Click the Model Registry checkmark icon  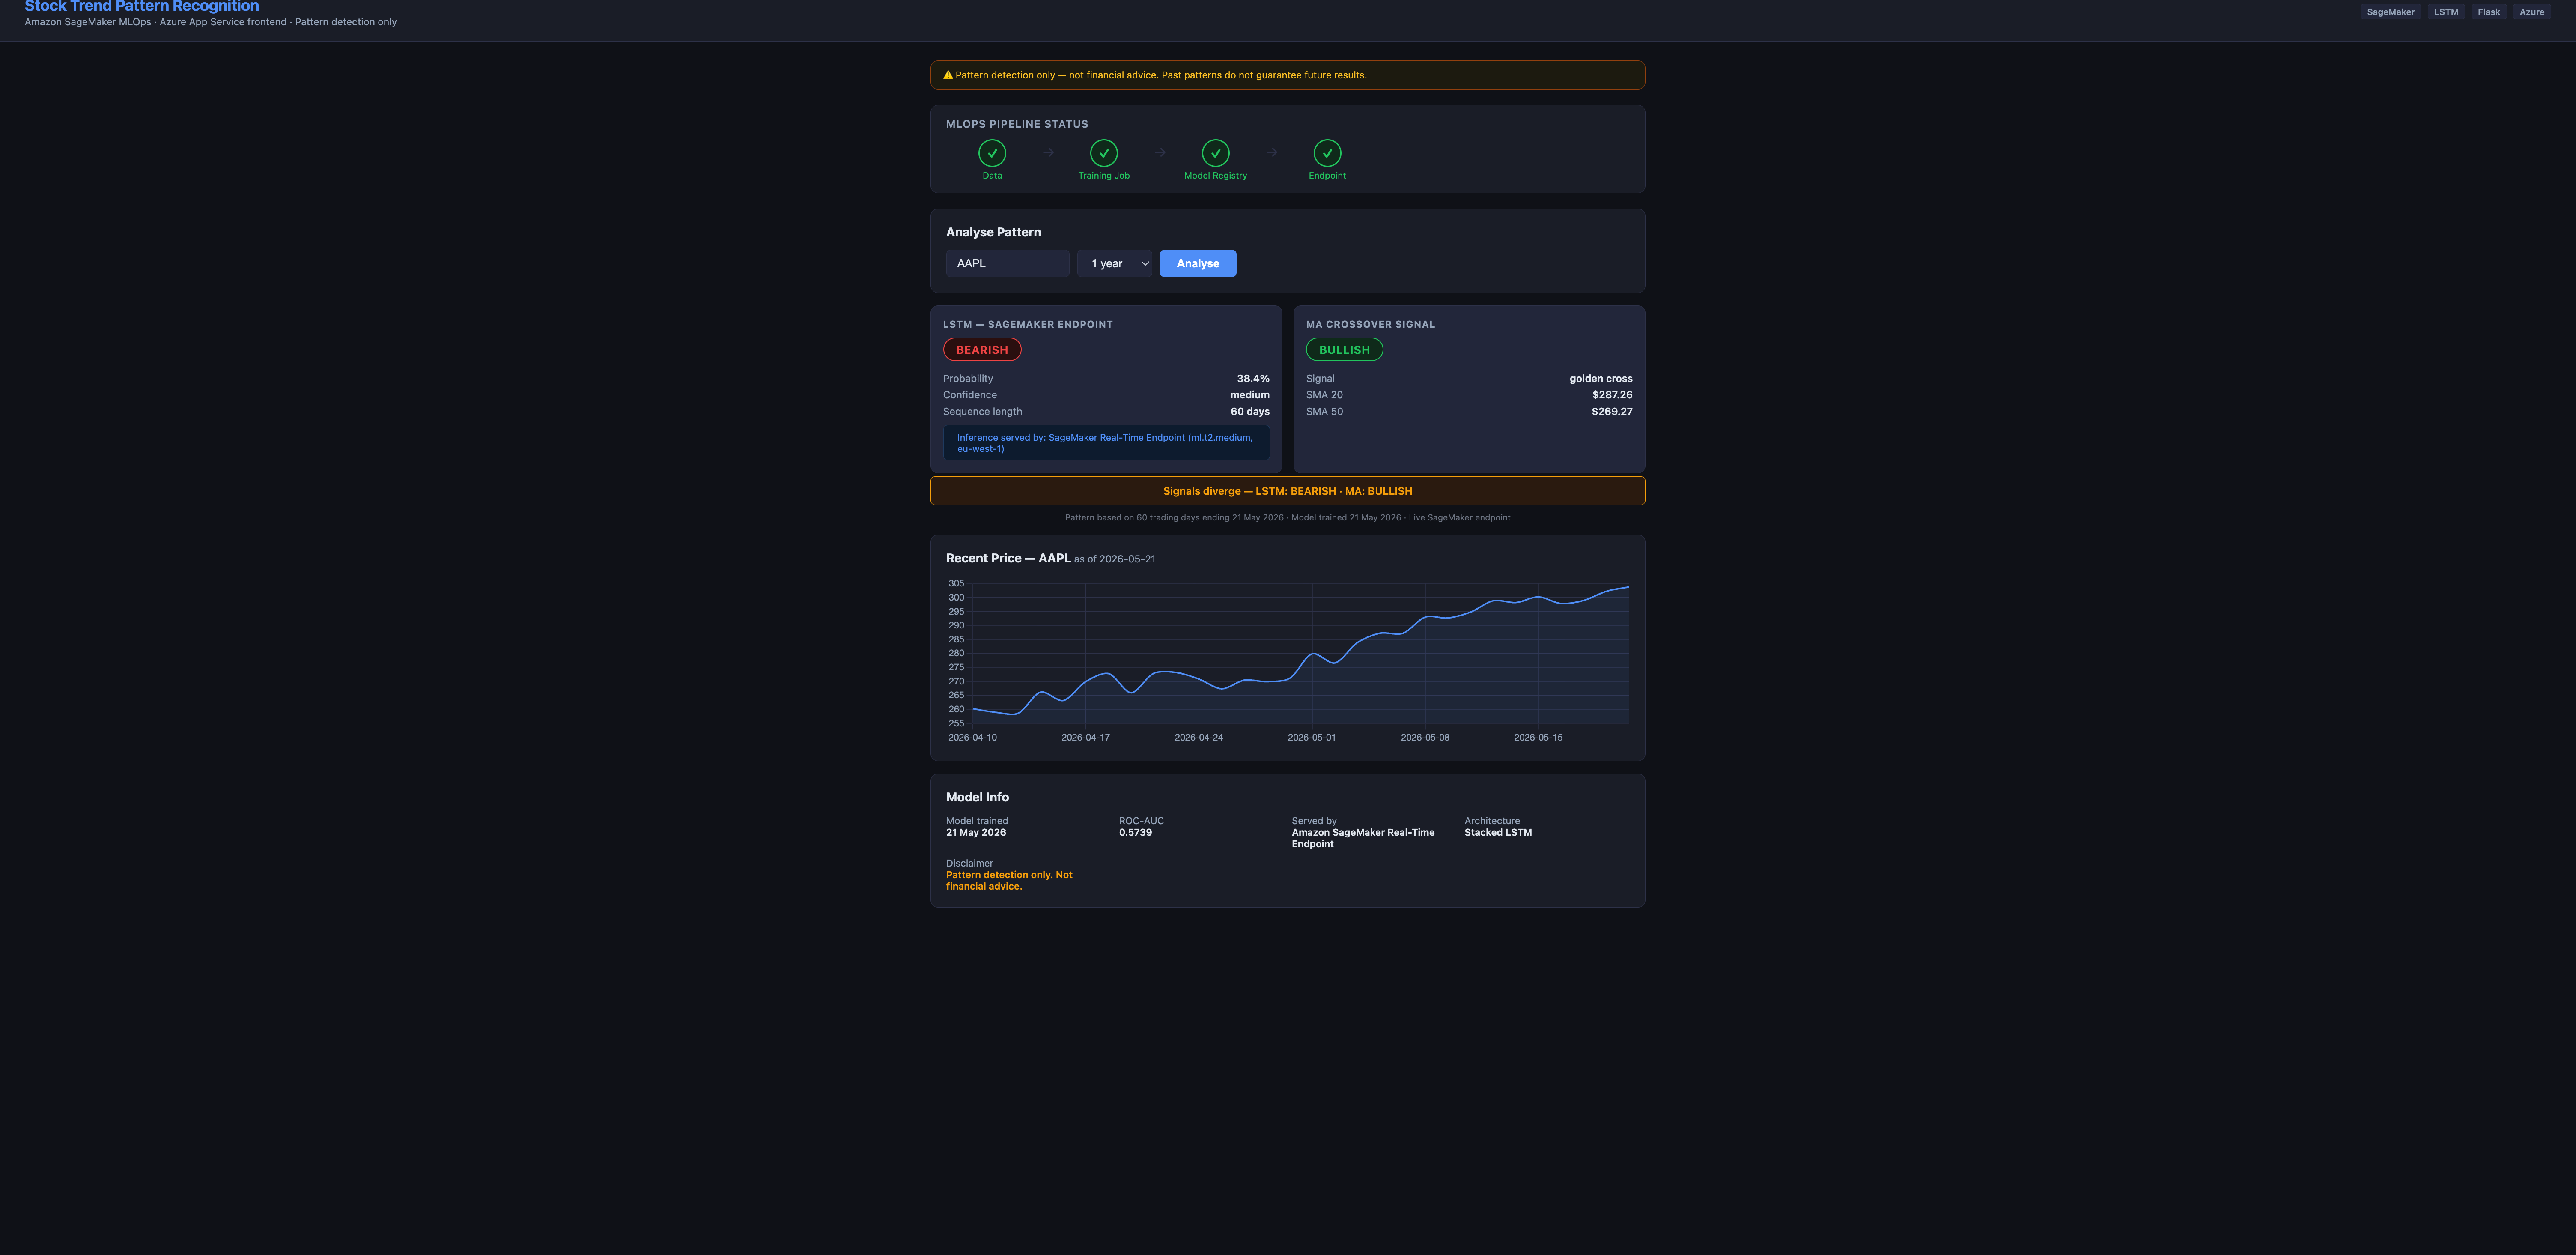coord(1216,153)
